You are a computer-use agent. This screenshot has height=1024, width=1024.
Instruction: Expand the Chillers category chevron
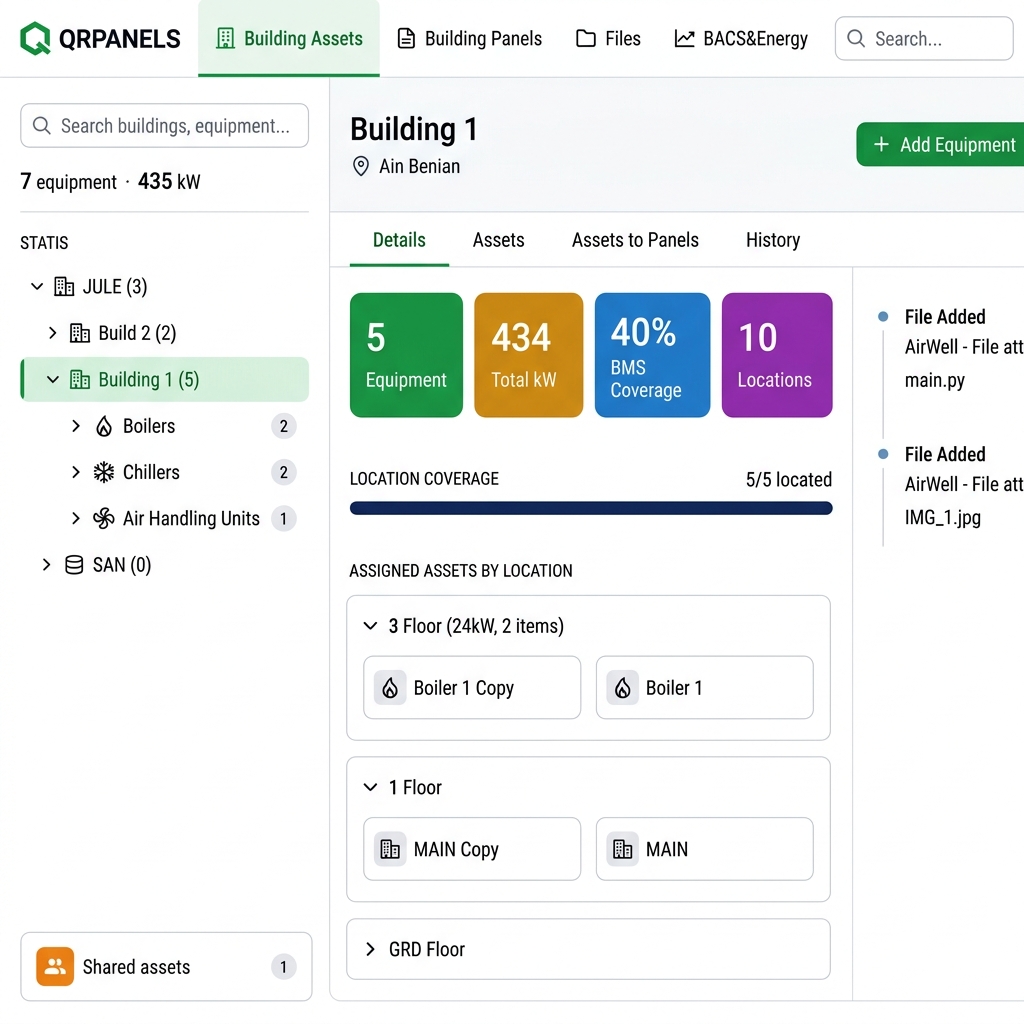click(x=76, y=472)
